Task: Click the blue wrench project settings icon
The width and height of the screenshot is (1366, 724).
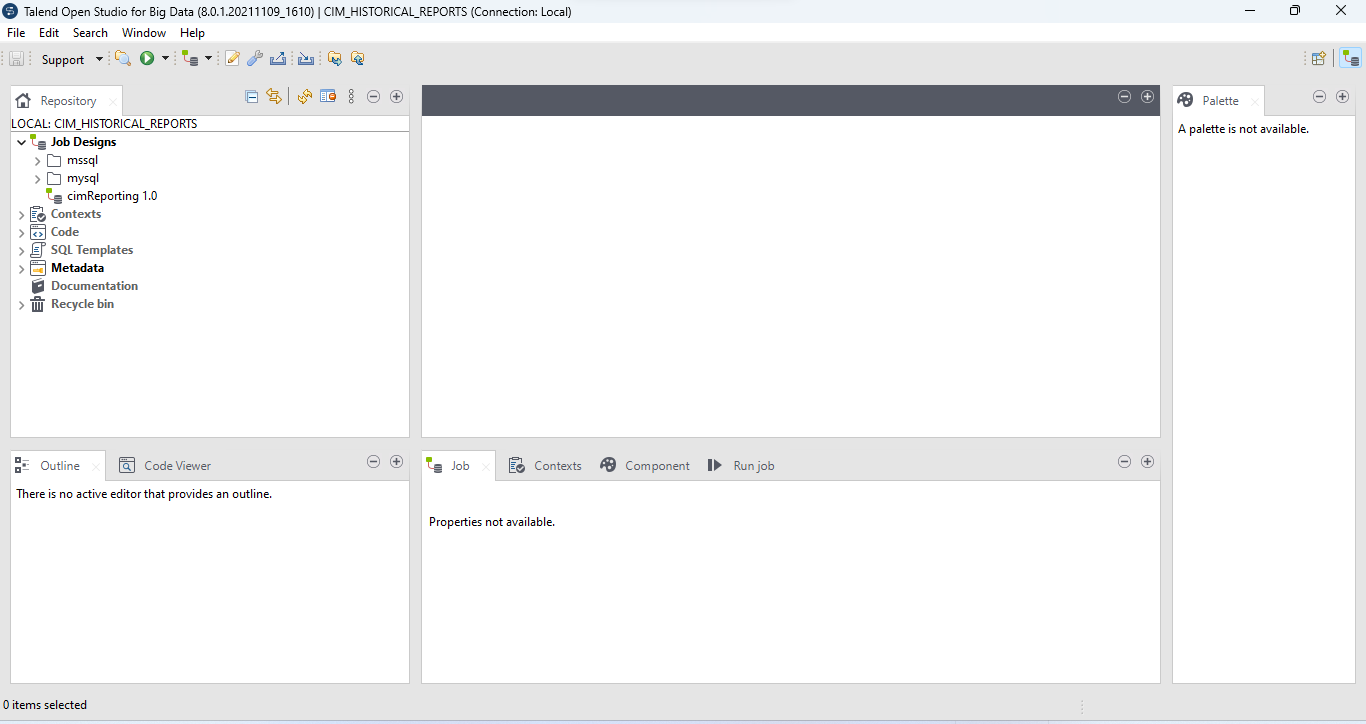Action: click(255, 59)
